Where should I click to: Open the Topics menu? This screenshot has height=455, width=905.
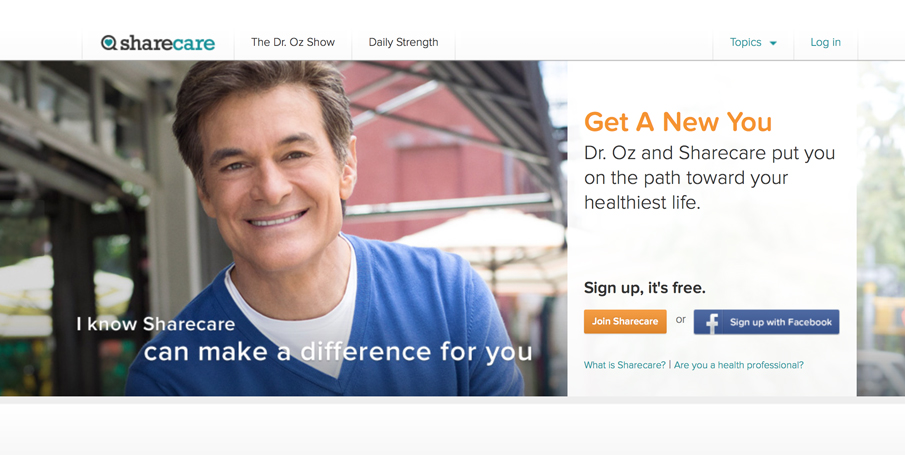point(753,43)
